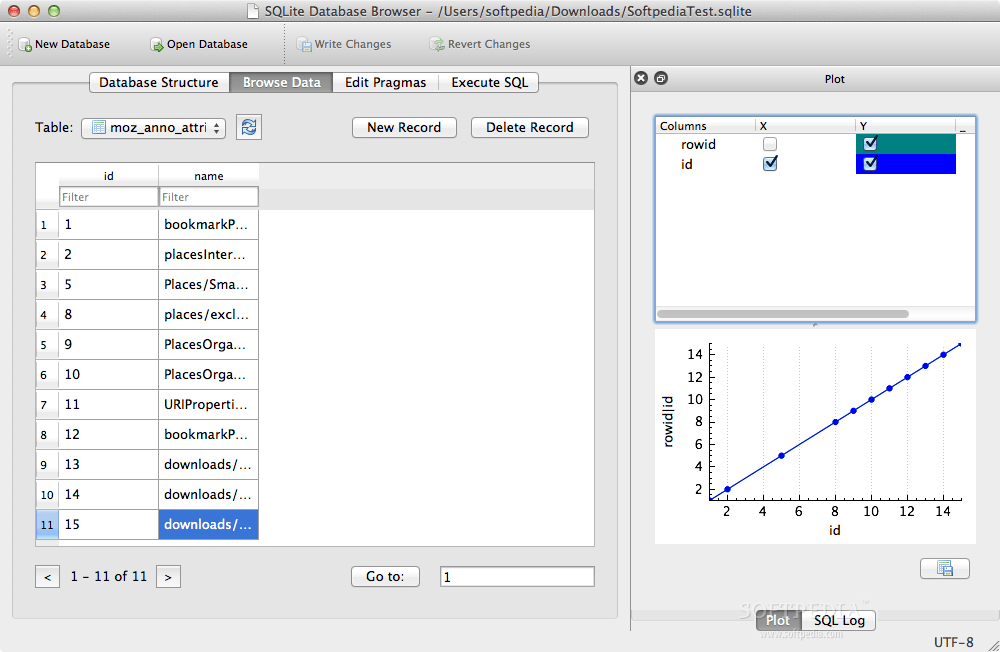Disable id on the Y axis

[x=870, y=163]
